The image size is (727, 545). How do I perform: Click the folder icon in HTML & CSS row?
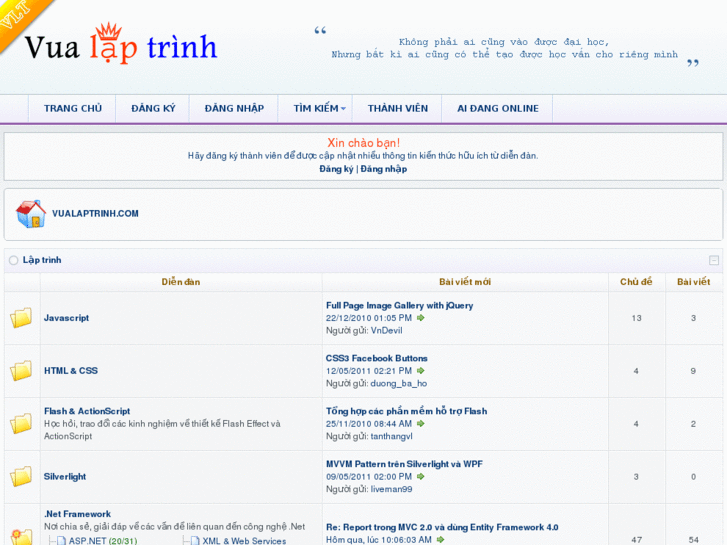(21, 371)
